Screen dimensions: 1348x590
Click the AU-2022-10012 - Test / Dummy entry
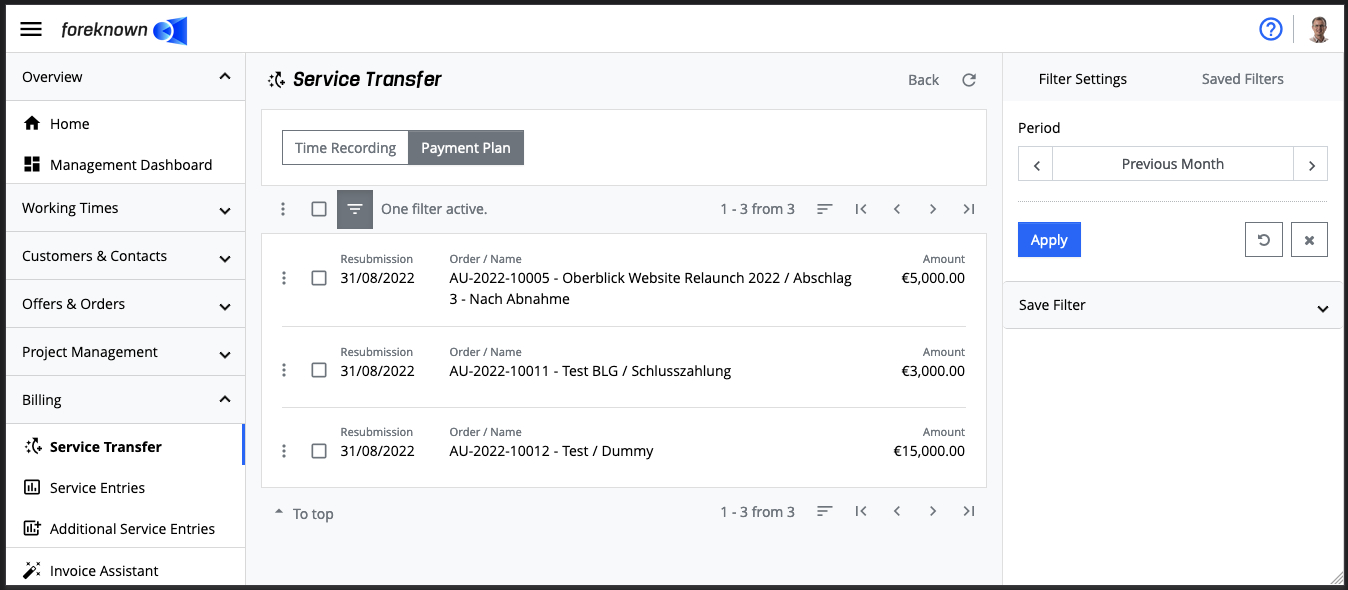(x=551, y=451)
